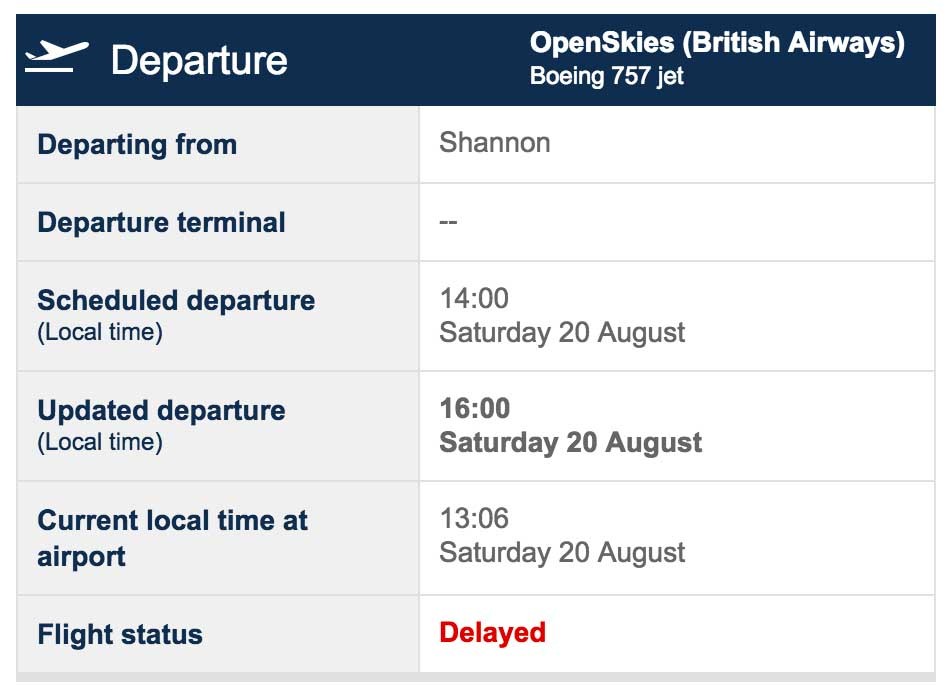Screen dimensions: 948x688
Task: Select the Departure terminal label
Action: pos(161,222)
